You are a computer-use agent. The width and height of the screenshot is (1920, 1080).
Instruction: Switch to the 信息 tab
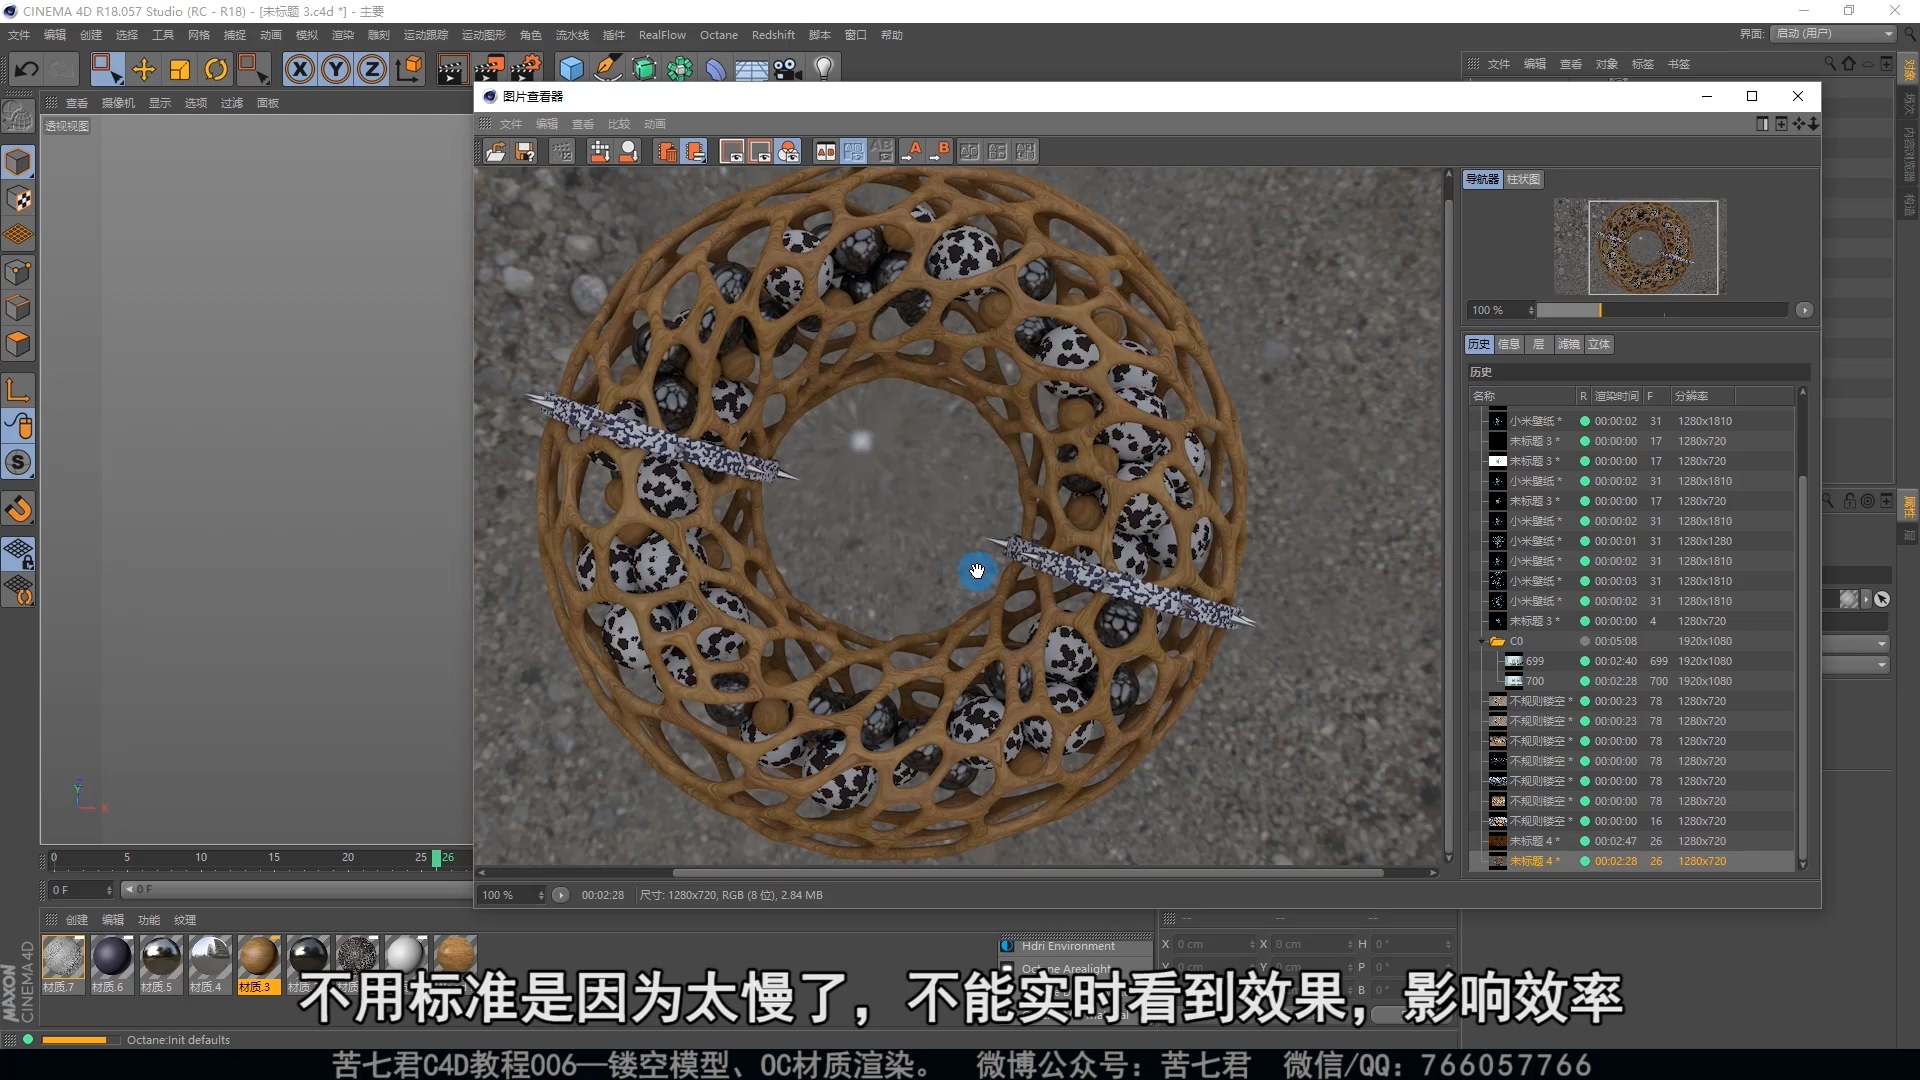tap(1509, 344)
